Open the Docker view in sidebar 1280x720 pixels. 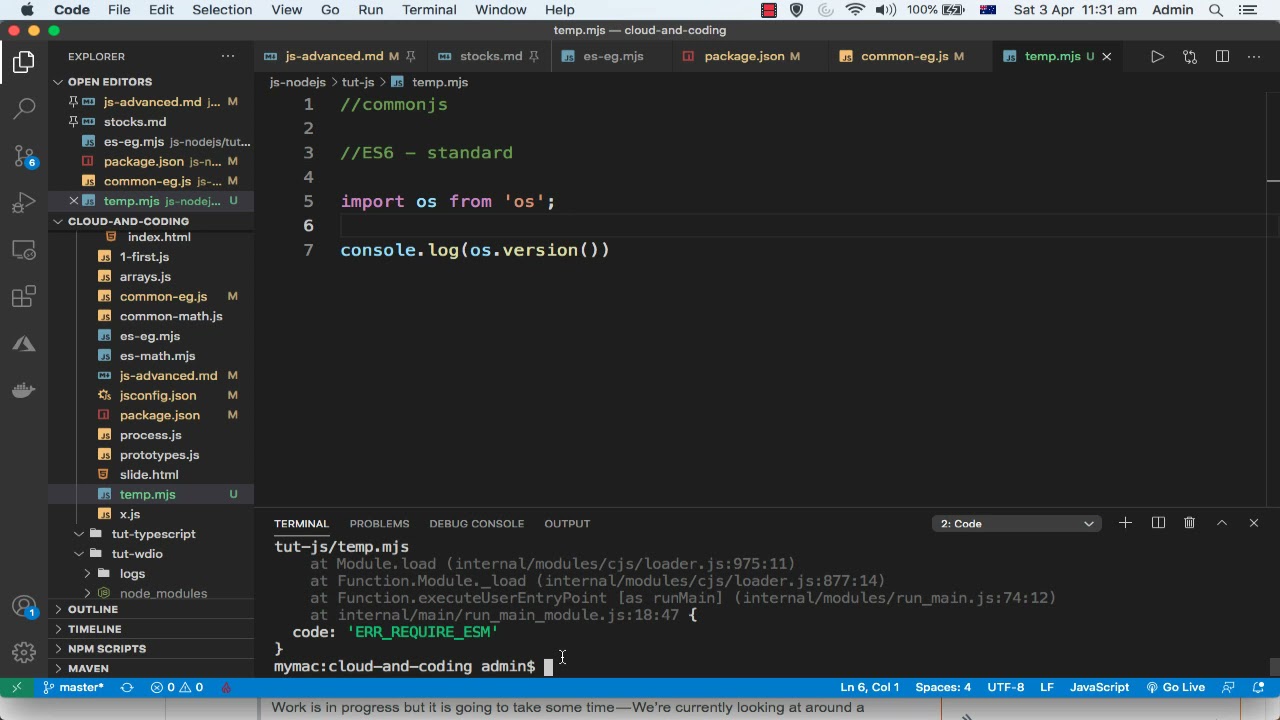point(24,391)
